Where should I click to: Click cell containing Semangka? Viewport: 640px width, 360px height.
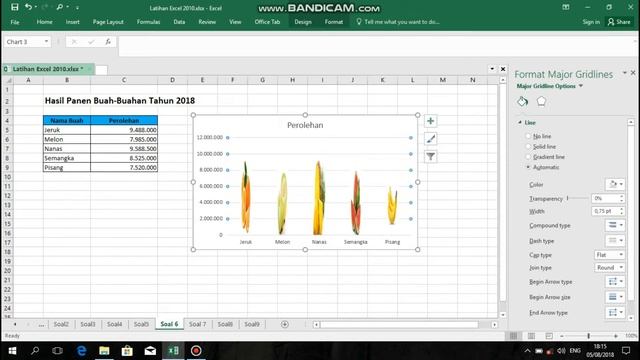point(67,158)
